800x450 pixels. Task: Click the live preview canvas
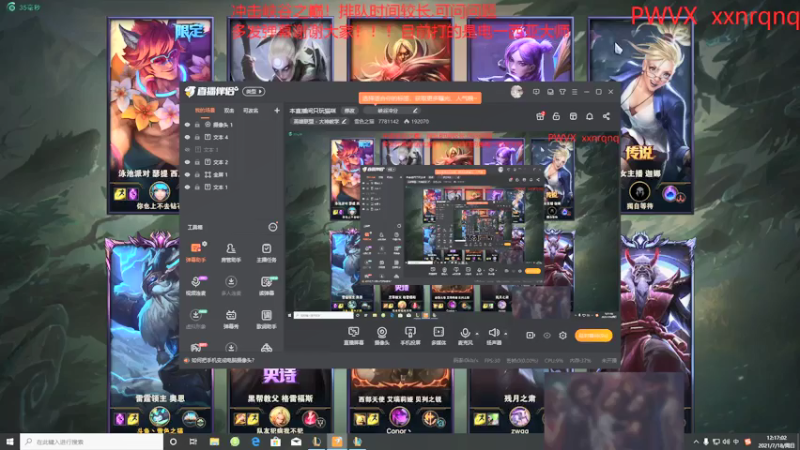click(452, 226)
